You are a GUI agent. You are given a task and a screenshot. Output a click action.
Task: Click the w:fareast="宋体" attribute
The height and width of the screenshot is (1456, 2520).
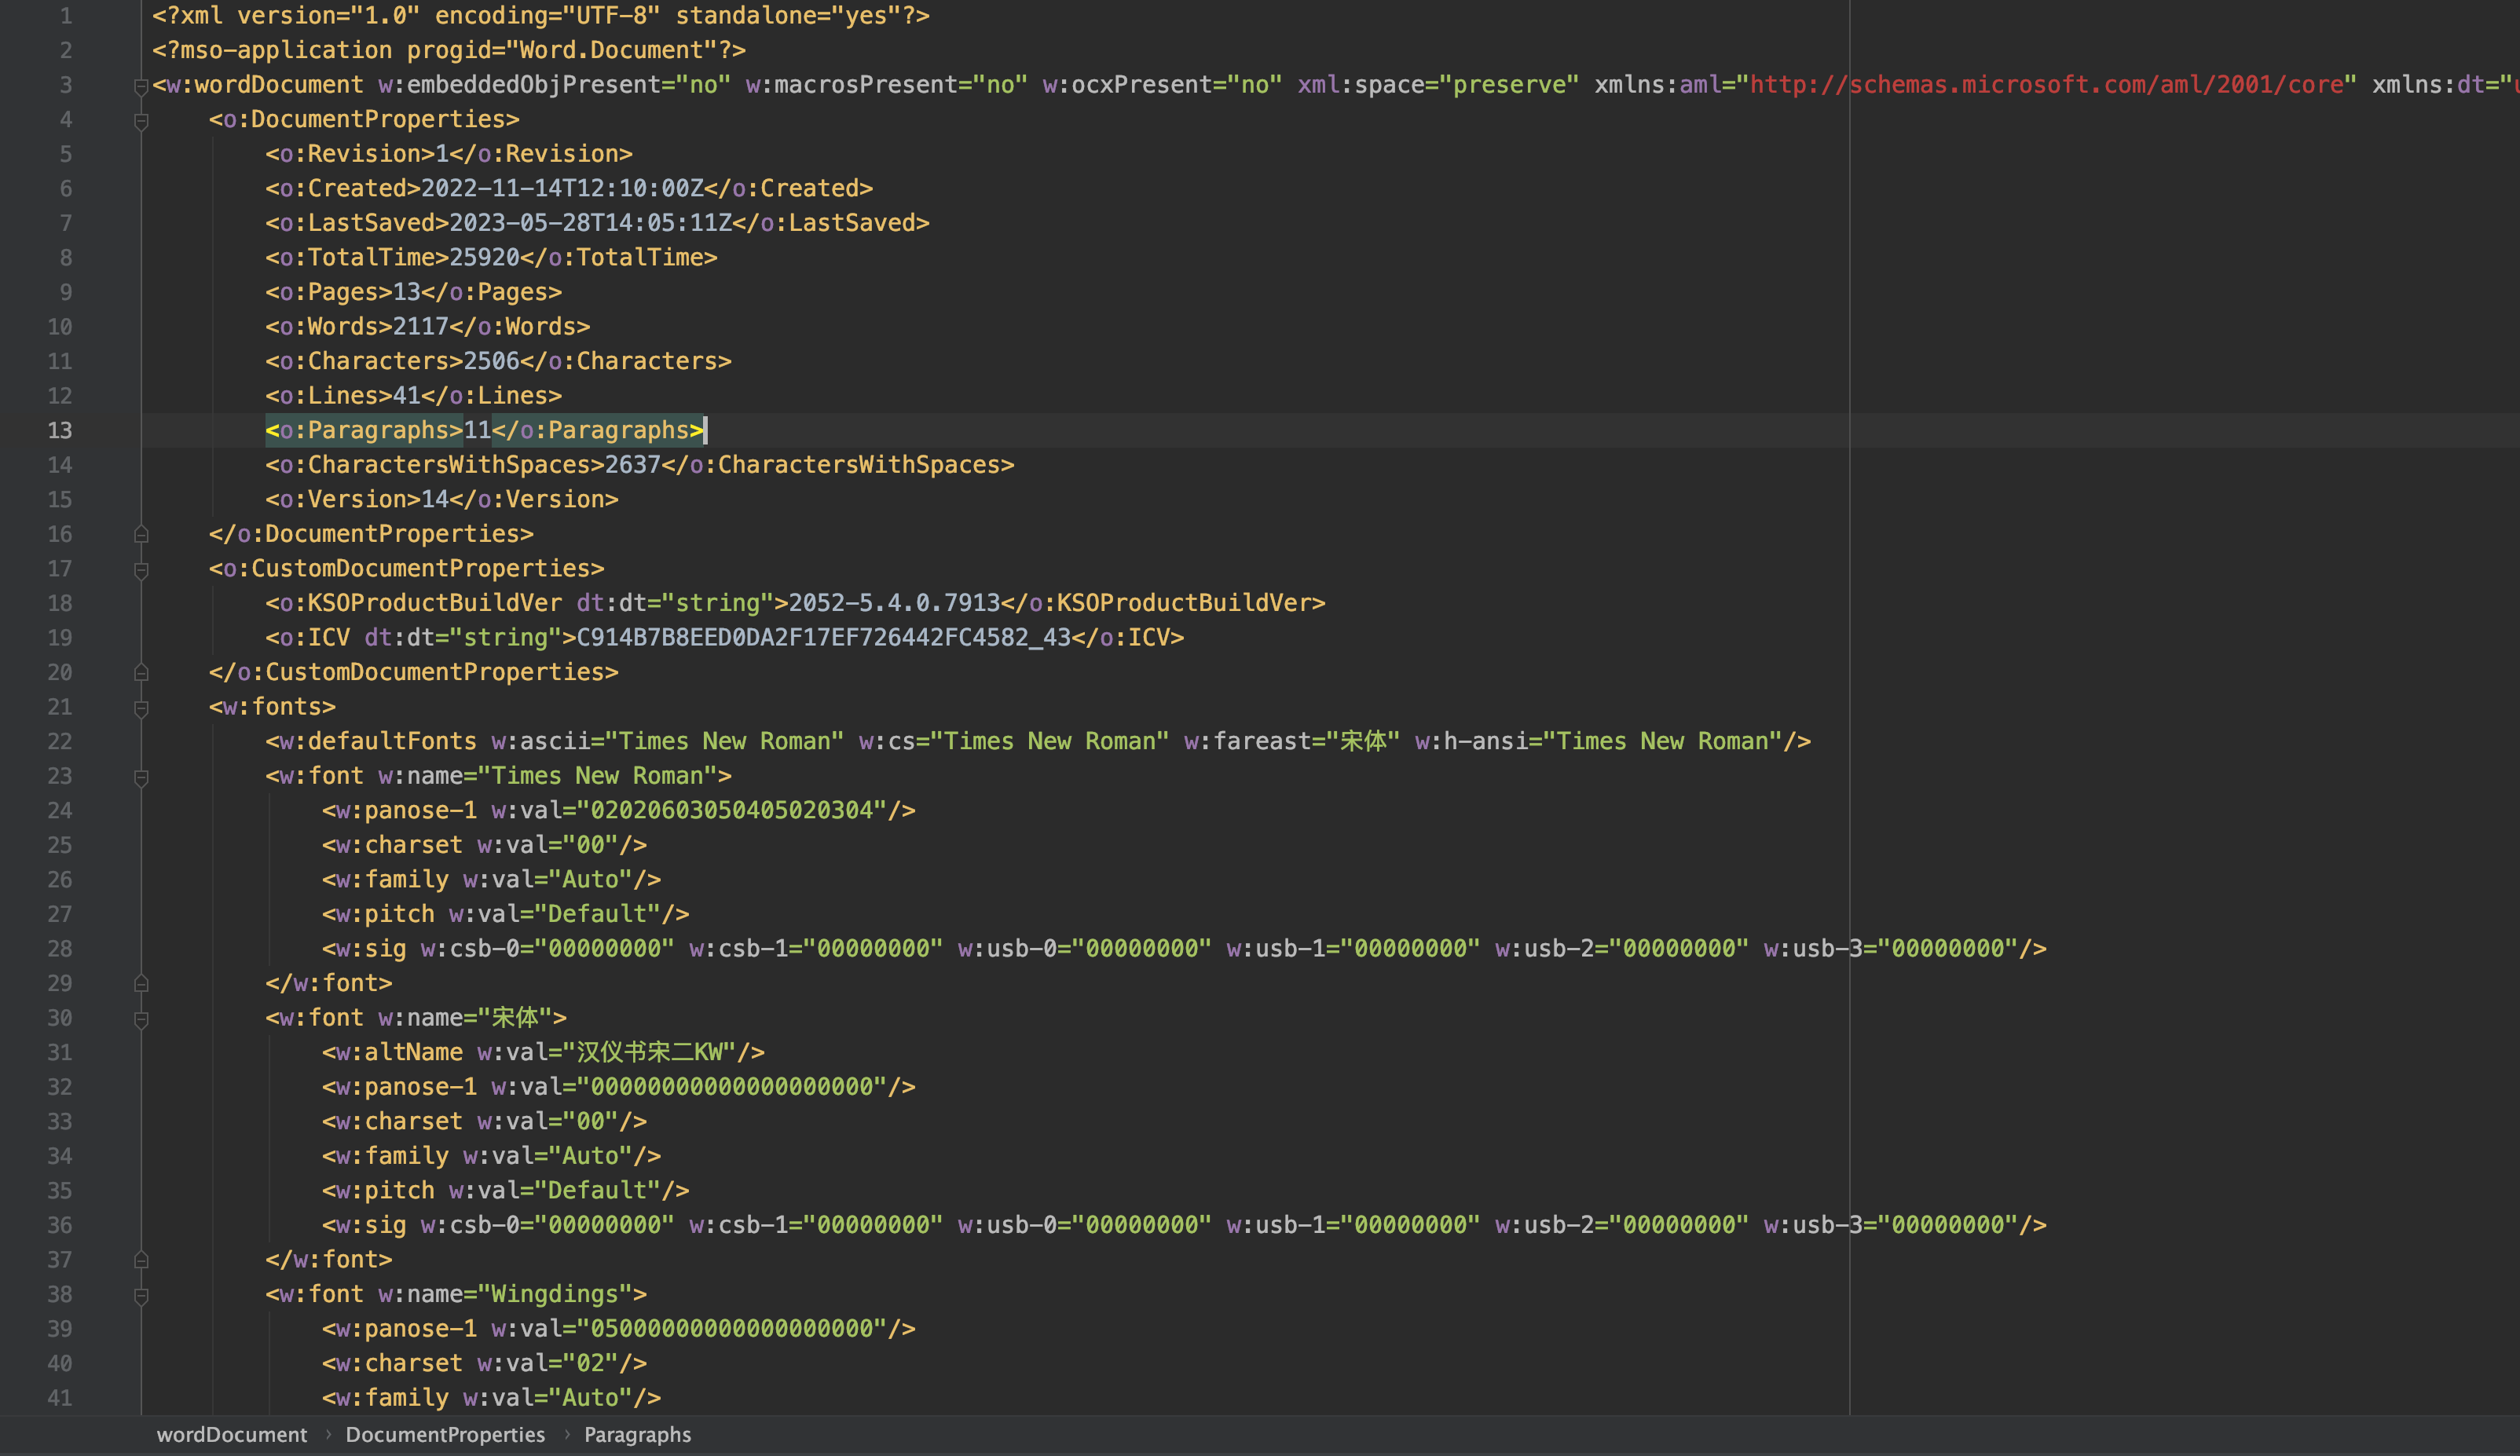pos(1292,741)
